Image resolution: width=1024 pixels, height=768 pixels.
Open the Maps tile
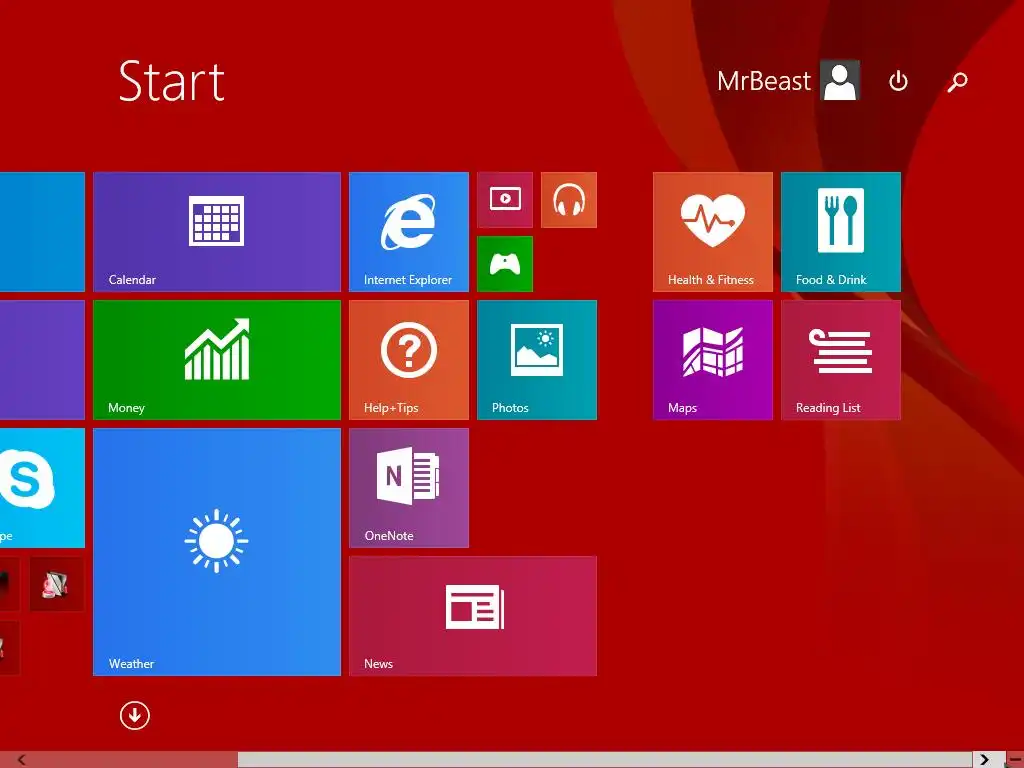(x=712, y=360)
